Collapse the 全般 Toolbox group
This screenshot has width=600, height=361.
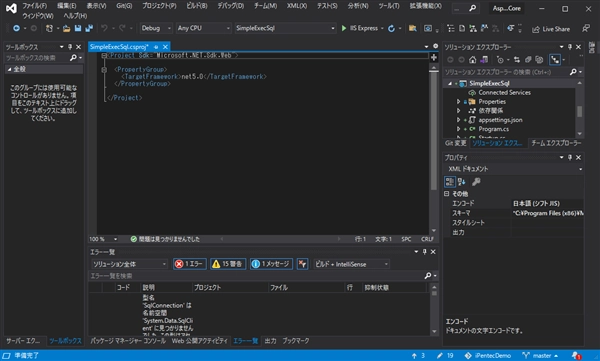click(x=9, y=69)
